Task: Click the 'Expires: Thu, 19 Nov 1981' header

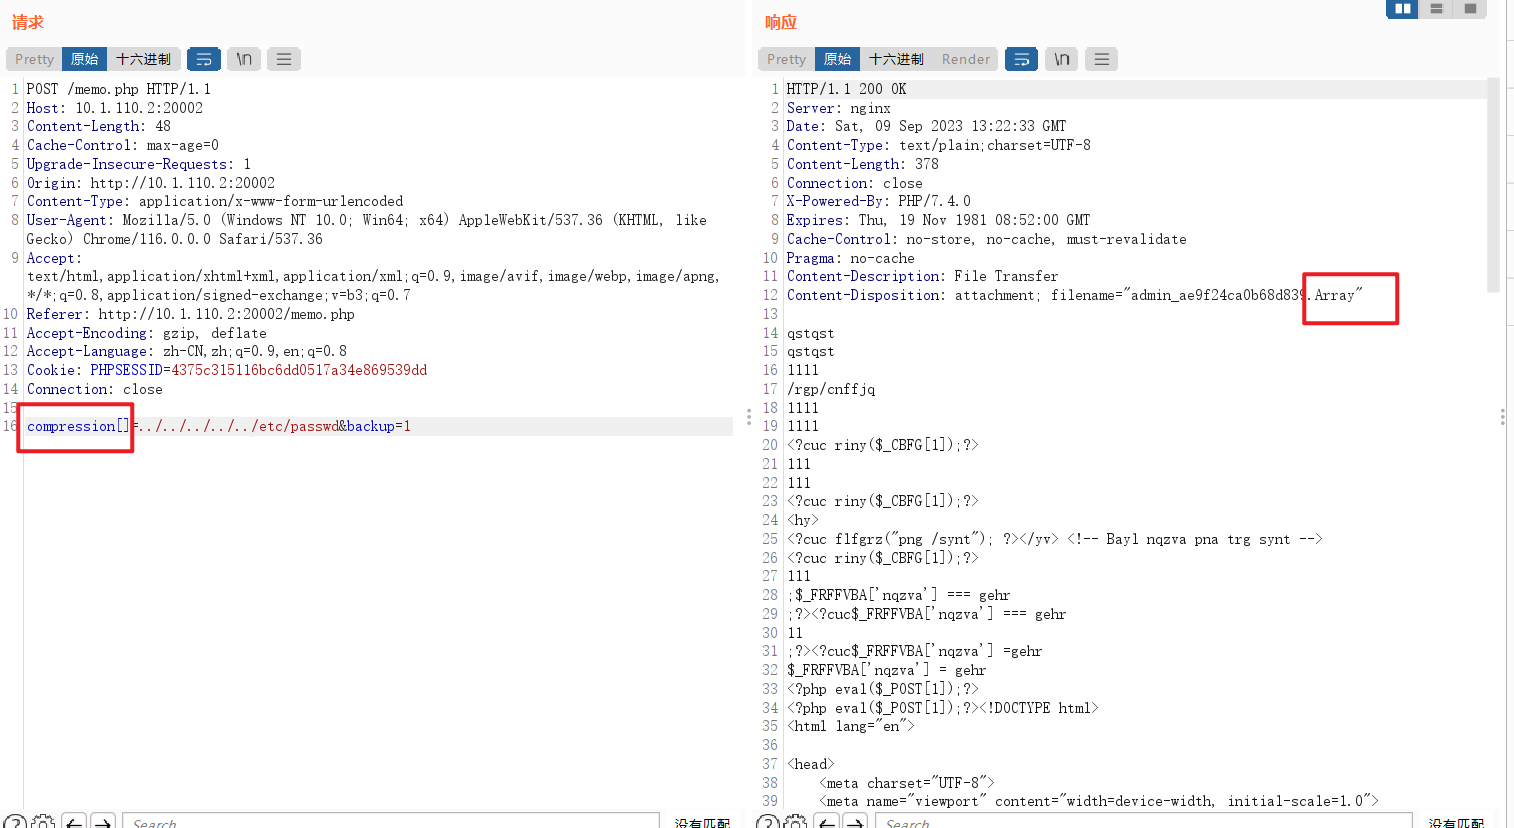Action: coord(939,220)
